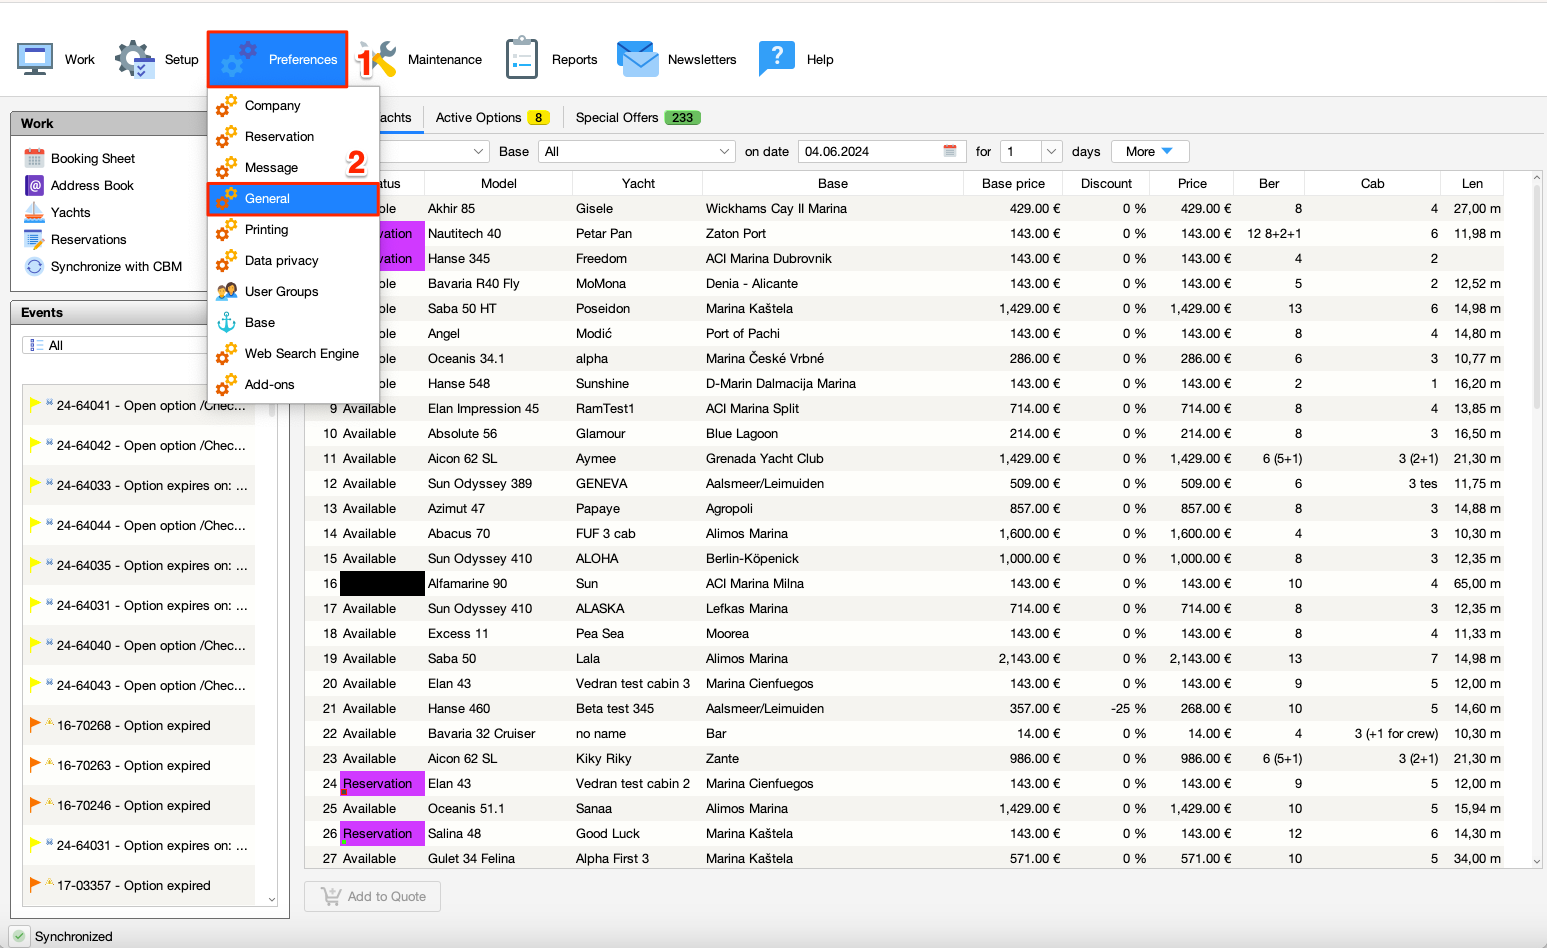The width and height of the screenshot is (1547, 948).
Task: Click the Company gears icon in menu
Action: 227,105
